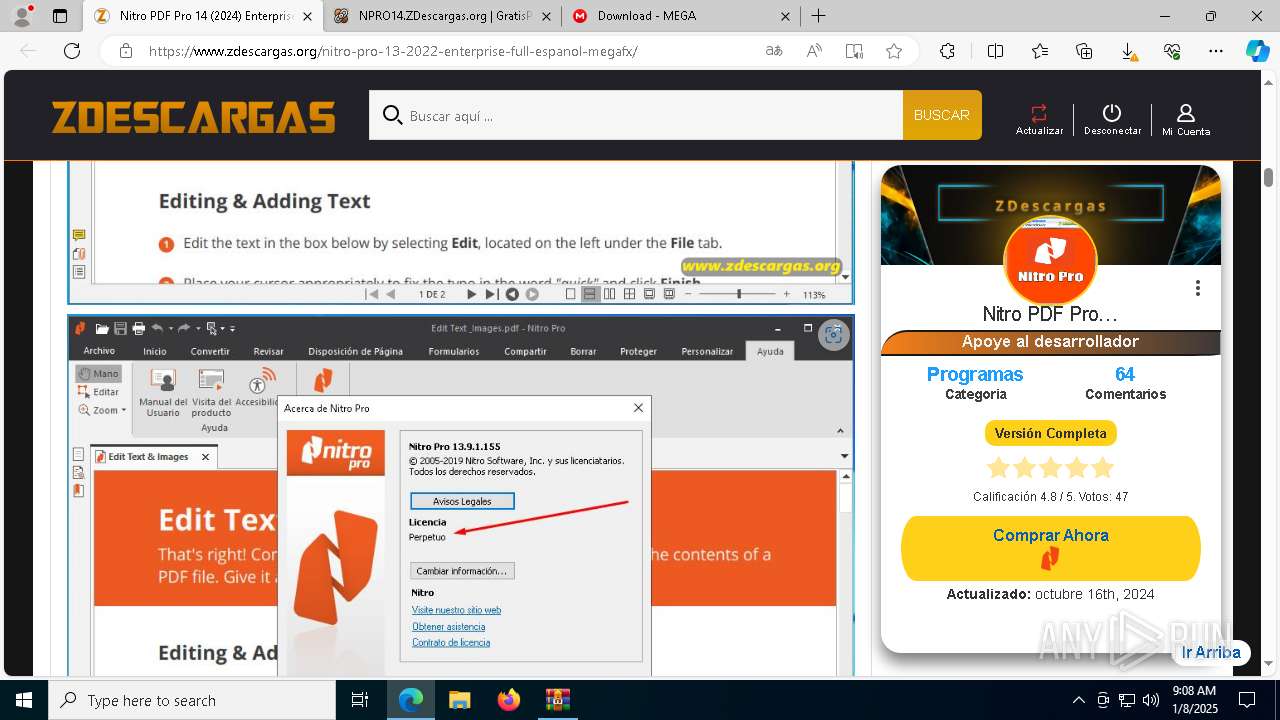
Task: Open the Favorites list icon
Action: [x=1040, y=51]
